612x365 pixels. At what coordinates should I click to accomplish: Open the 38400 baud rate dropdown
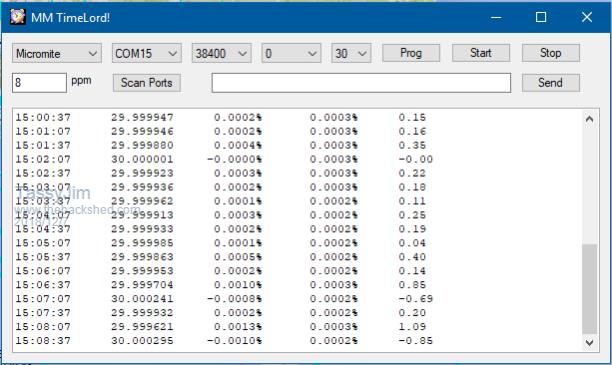[x=221, y=53]
